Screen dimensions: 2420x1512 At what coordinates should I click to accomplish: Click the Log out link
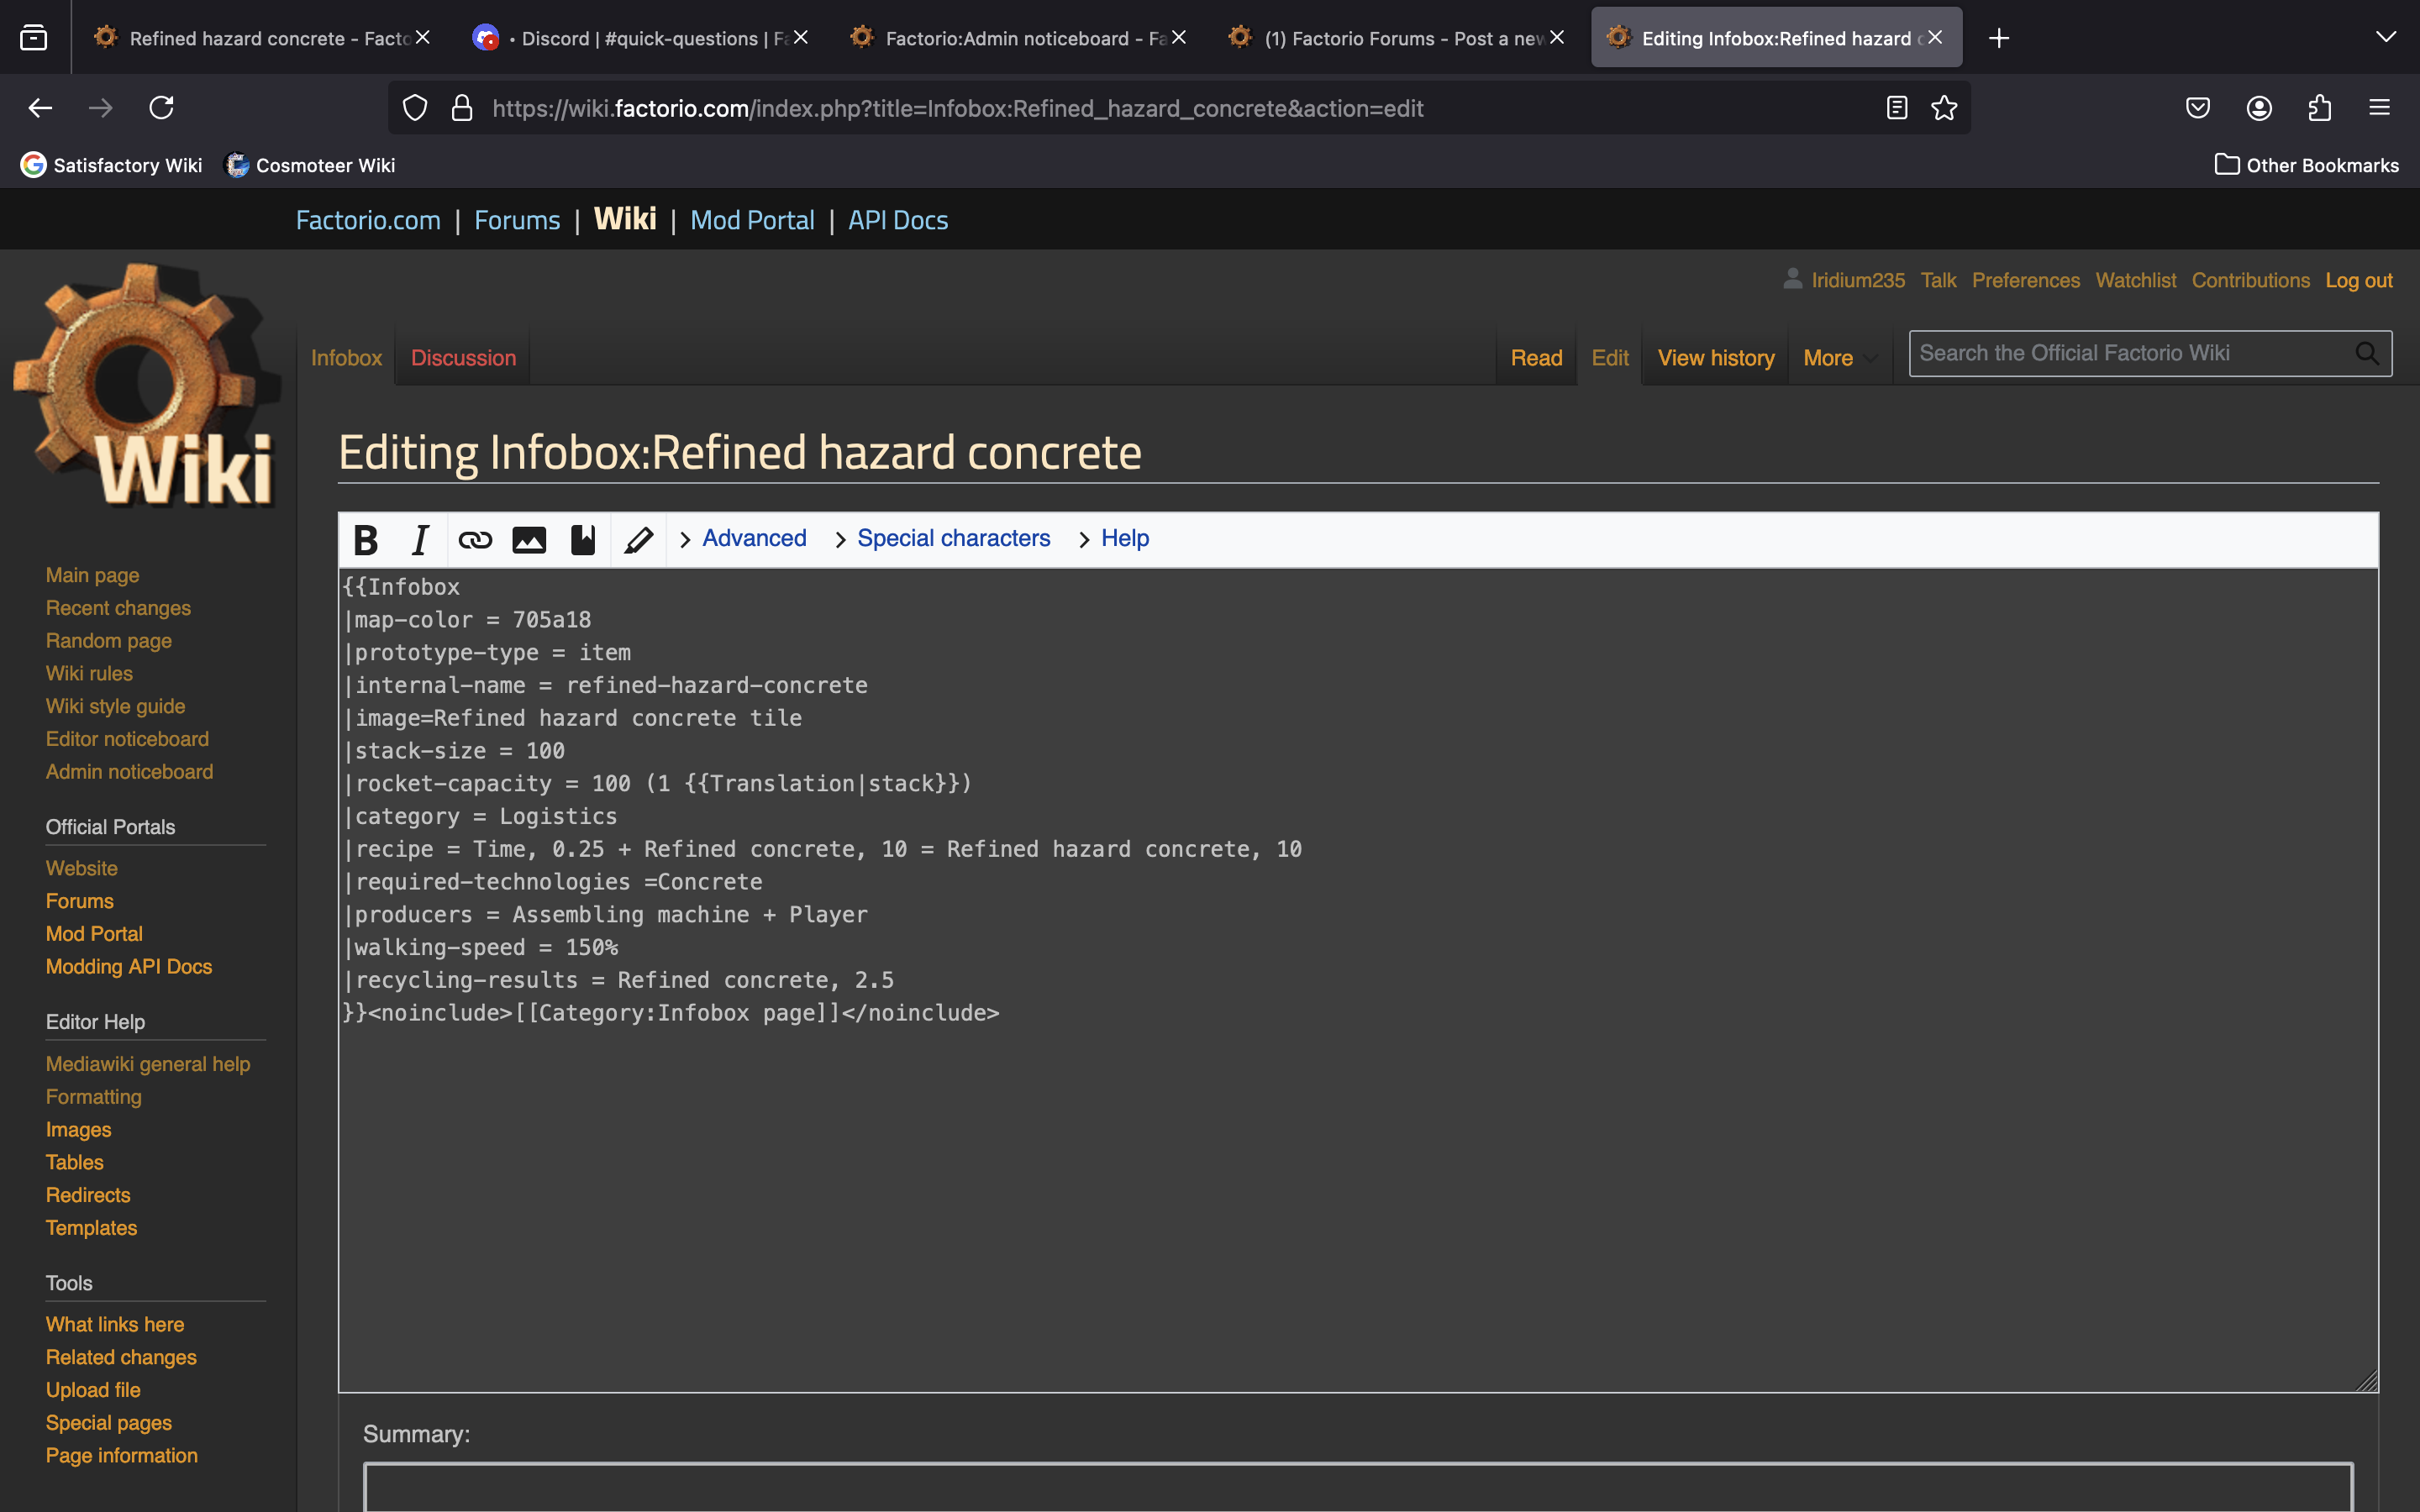click(2358, 281)
